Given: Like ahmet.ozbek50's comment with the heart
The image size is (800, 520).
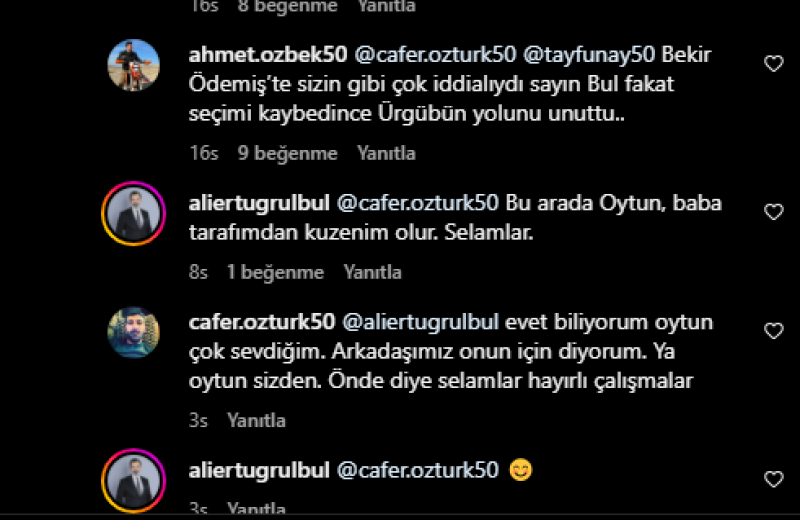Looking at the screenshot, I should [773, 64].
